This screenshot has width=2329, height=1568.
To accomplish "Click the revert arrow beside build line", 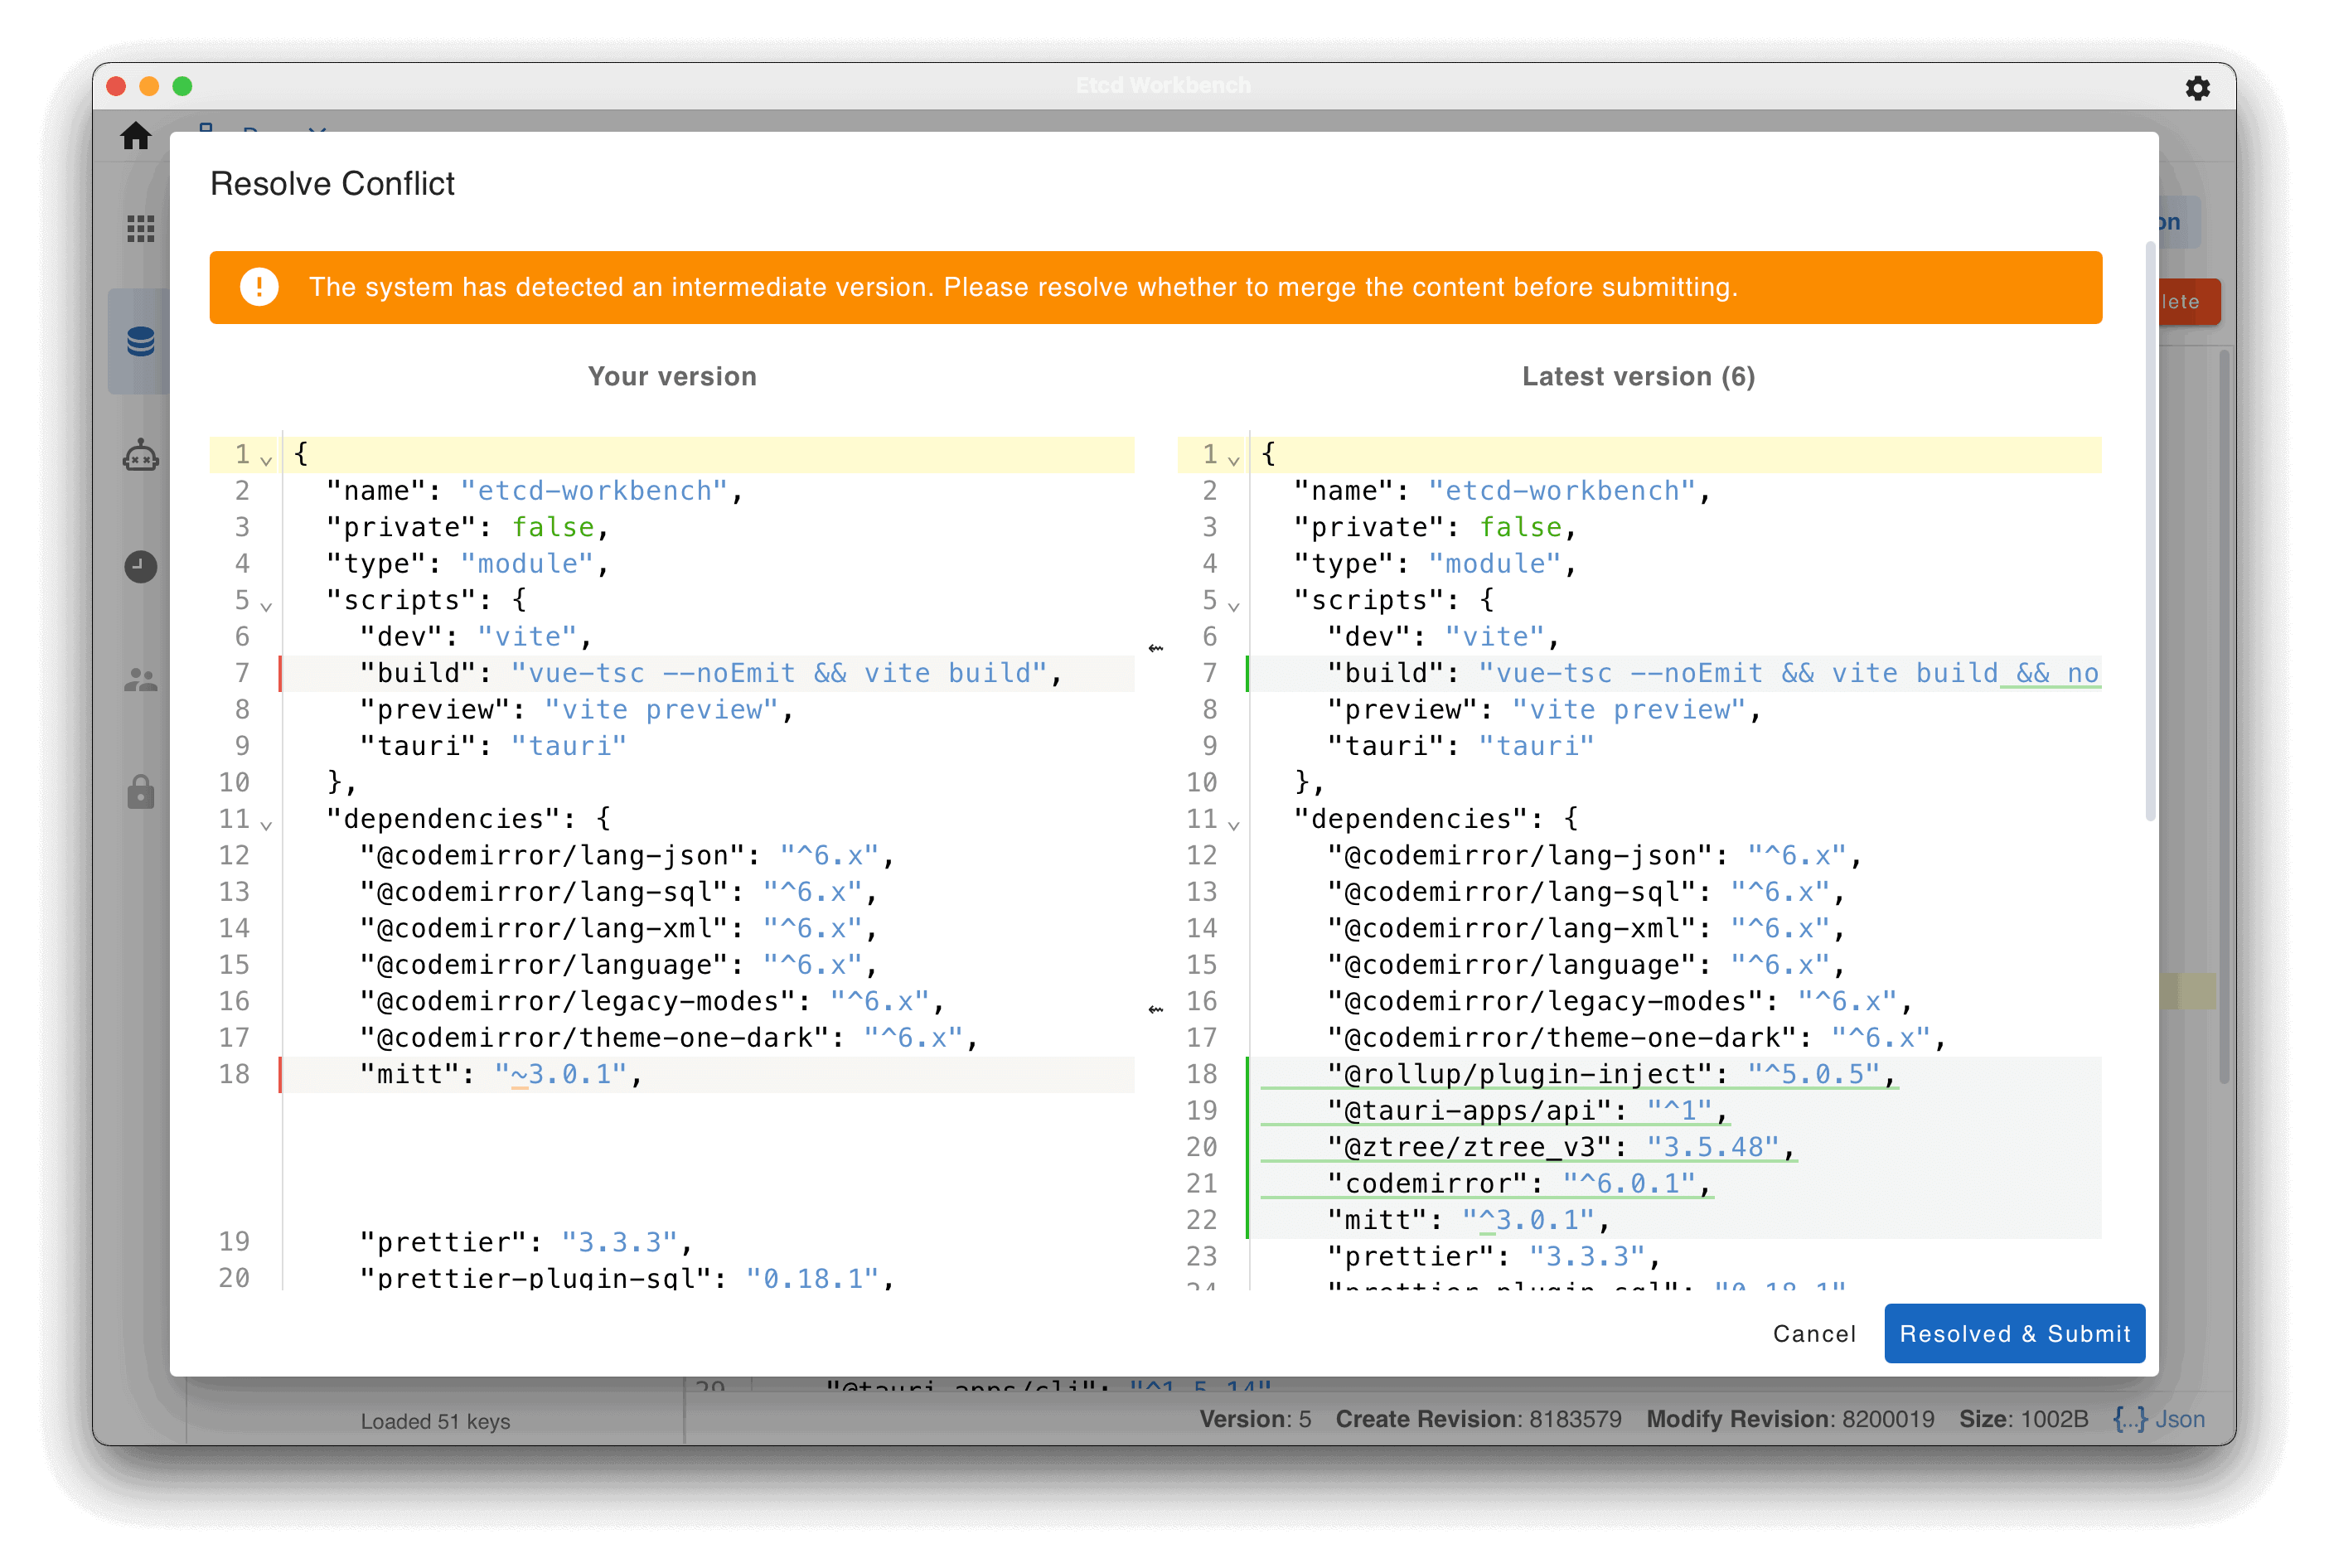I will click(x=1156, y=649).
